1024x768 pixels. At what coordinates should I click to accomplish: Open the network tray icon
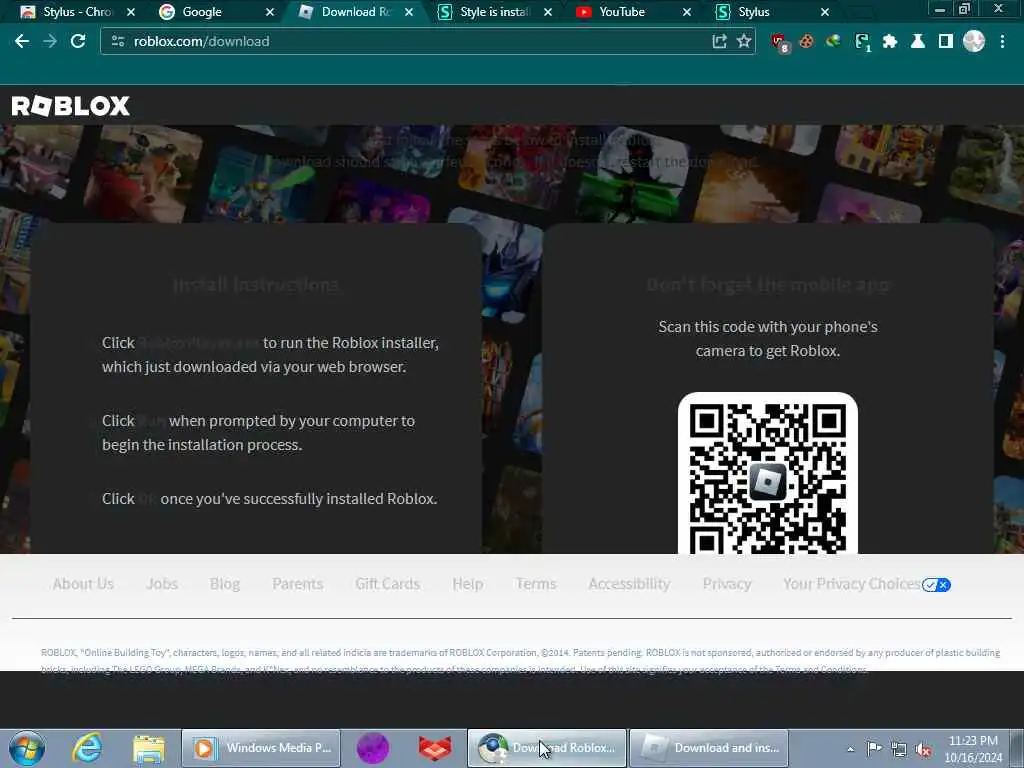pos(899,749)
